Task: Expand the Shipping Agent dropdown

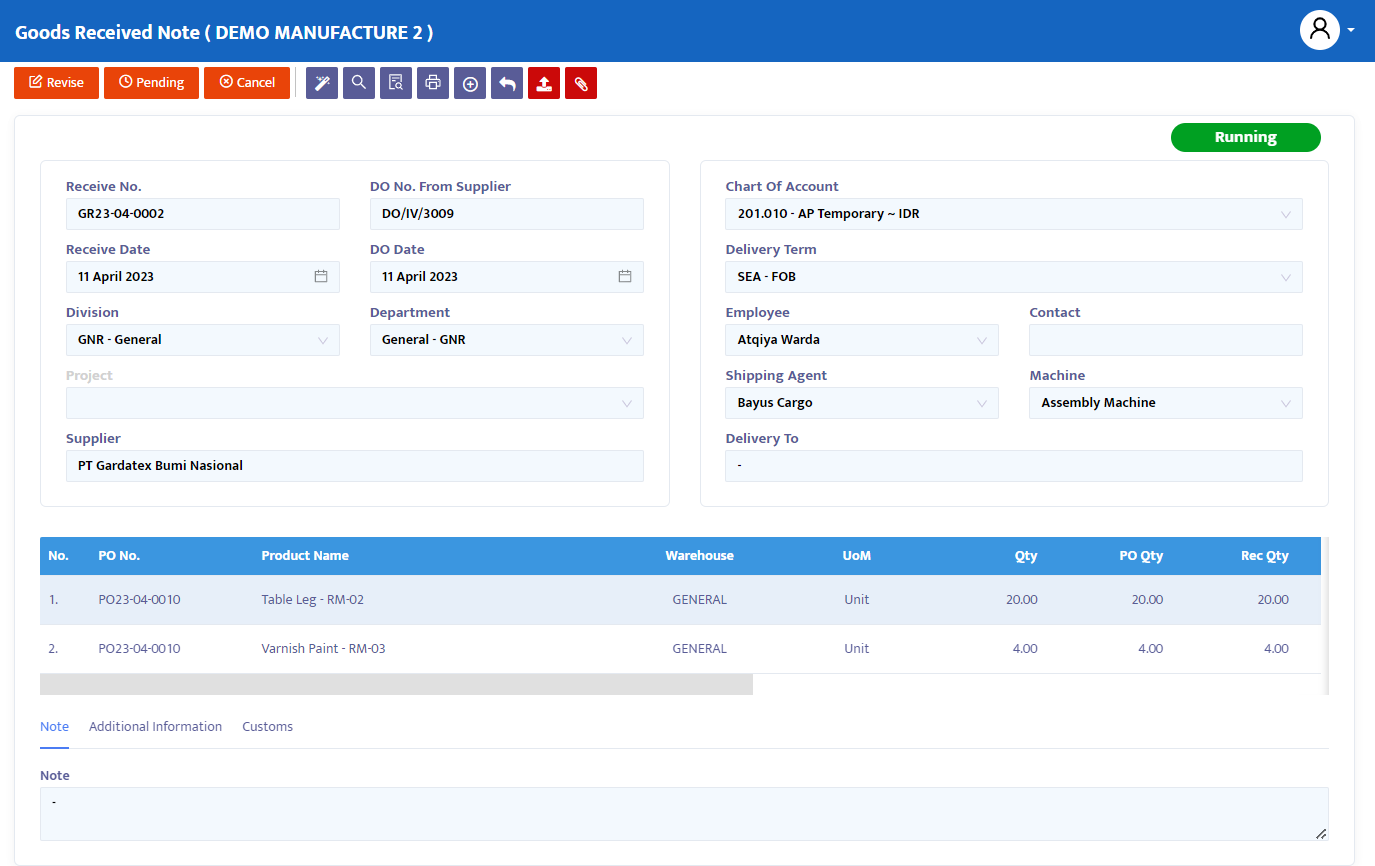Action: 862,403
